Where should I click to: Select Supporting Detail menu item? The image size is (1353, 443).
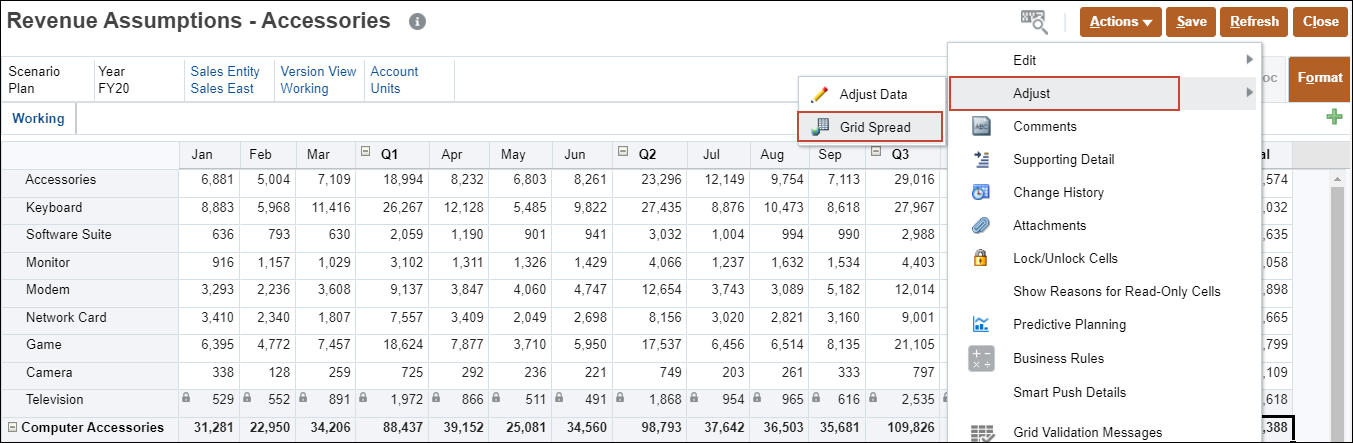pyautogui.click(x=1063, y=160)
